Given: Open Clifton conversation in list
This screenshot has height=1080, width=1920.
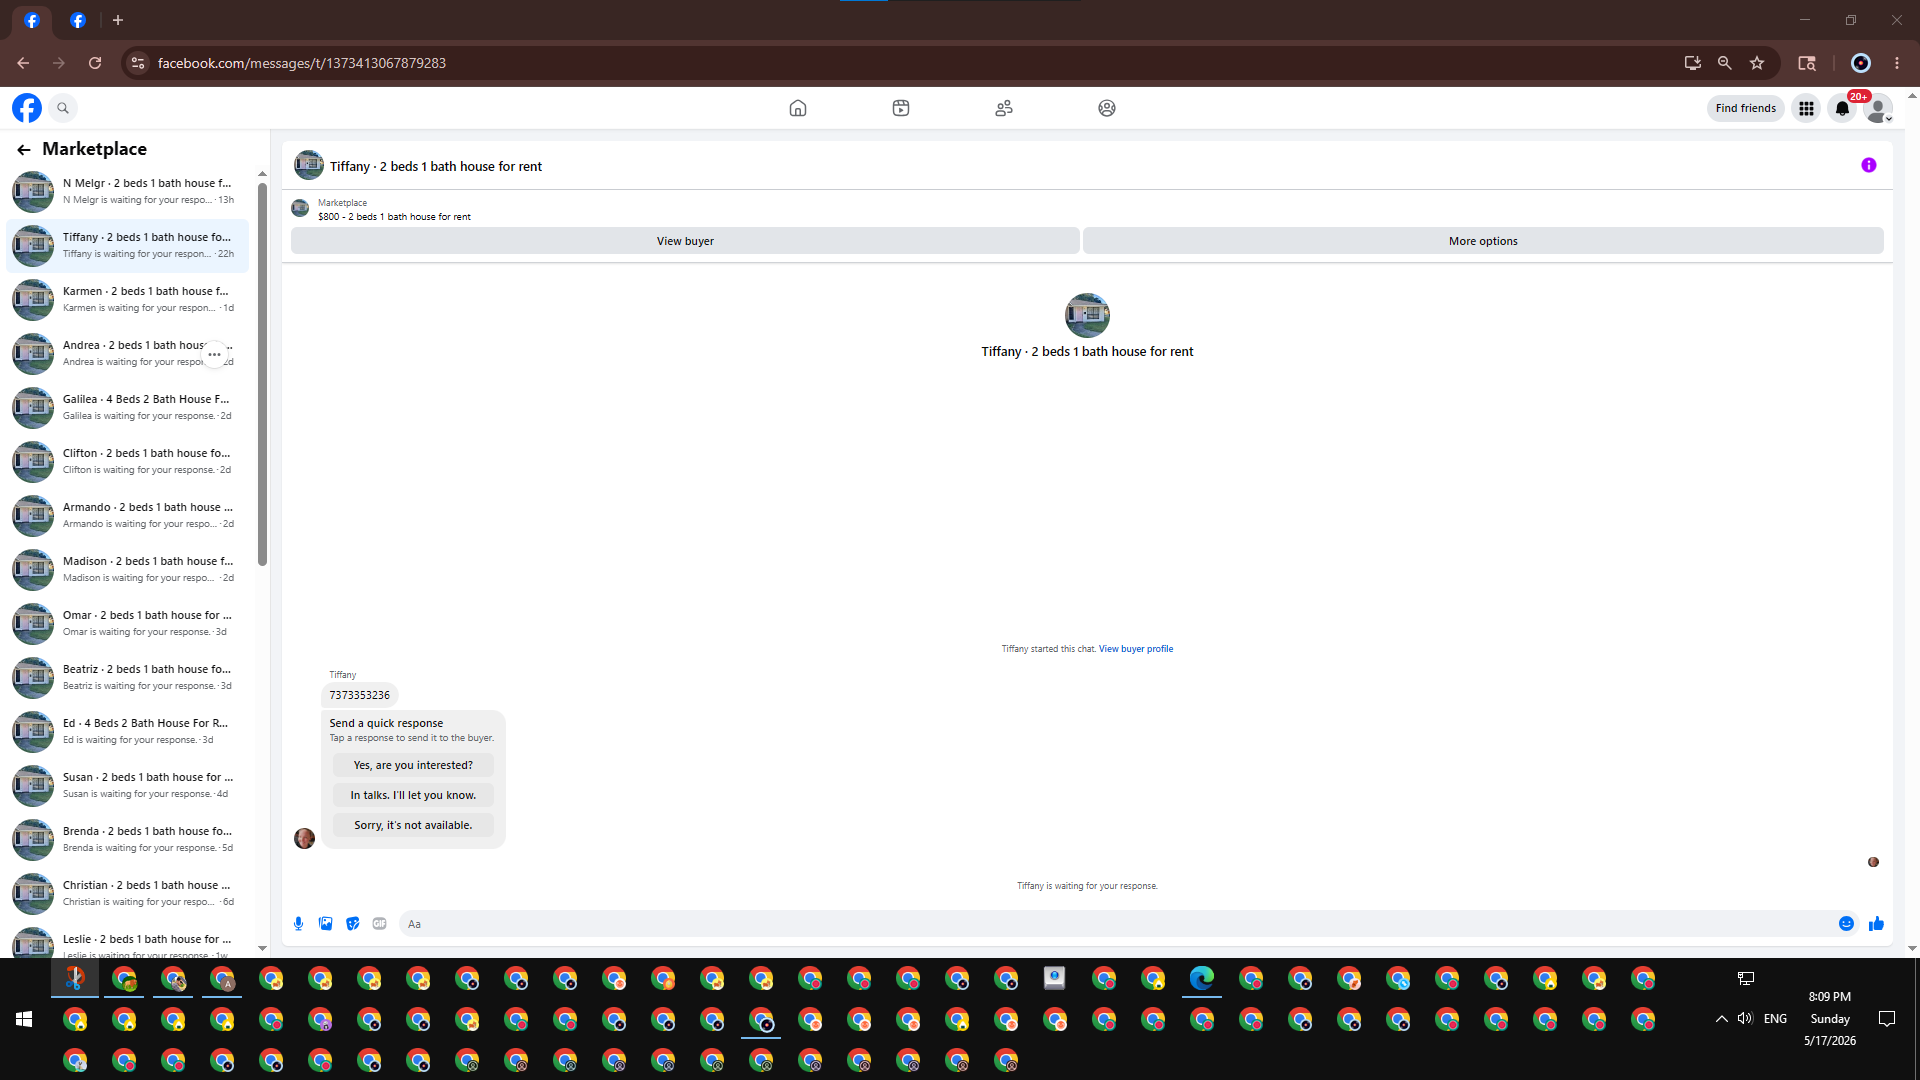Looking at the screenshot, I should tap(128, 462).
